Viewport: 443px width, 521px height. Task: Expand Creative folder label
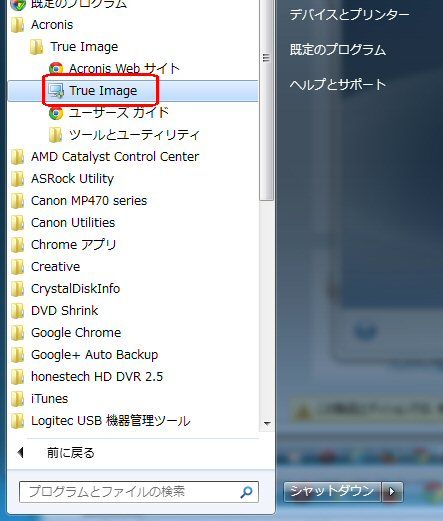[x=56, y=267]
